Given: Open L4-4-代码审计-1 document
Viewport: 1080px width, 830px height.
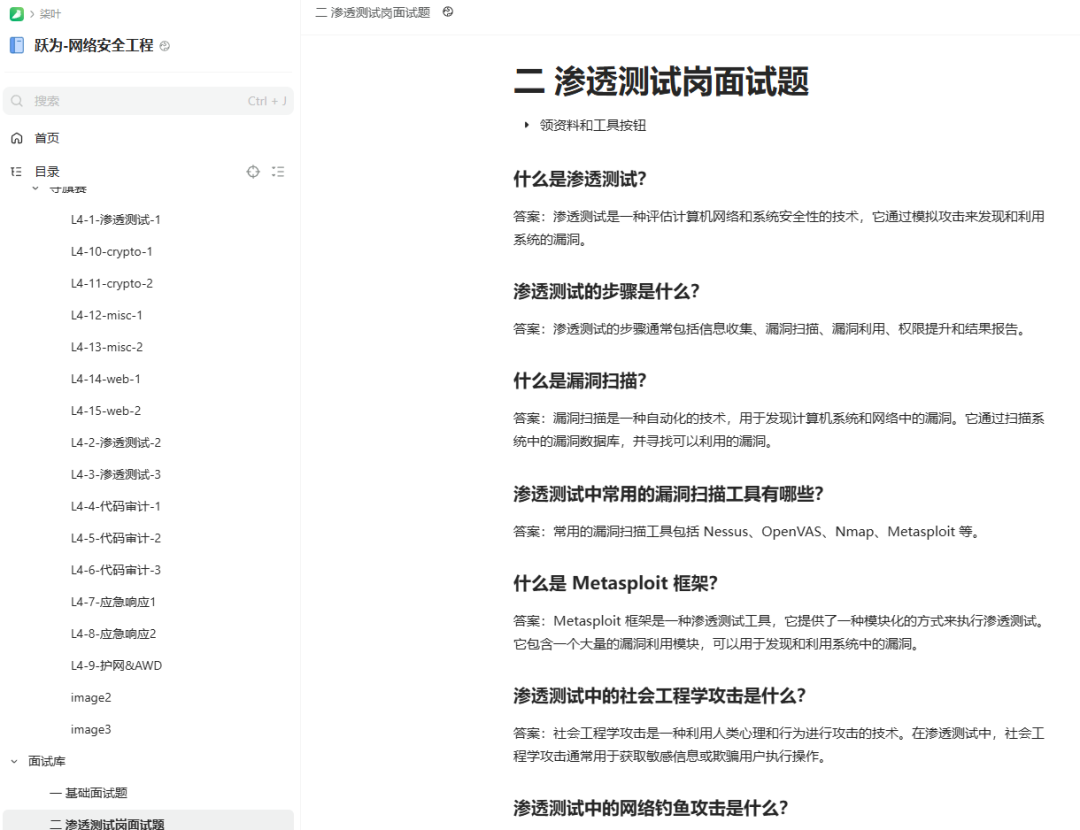Looking at the screenshot, I should [115, 506].
